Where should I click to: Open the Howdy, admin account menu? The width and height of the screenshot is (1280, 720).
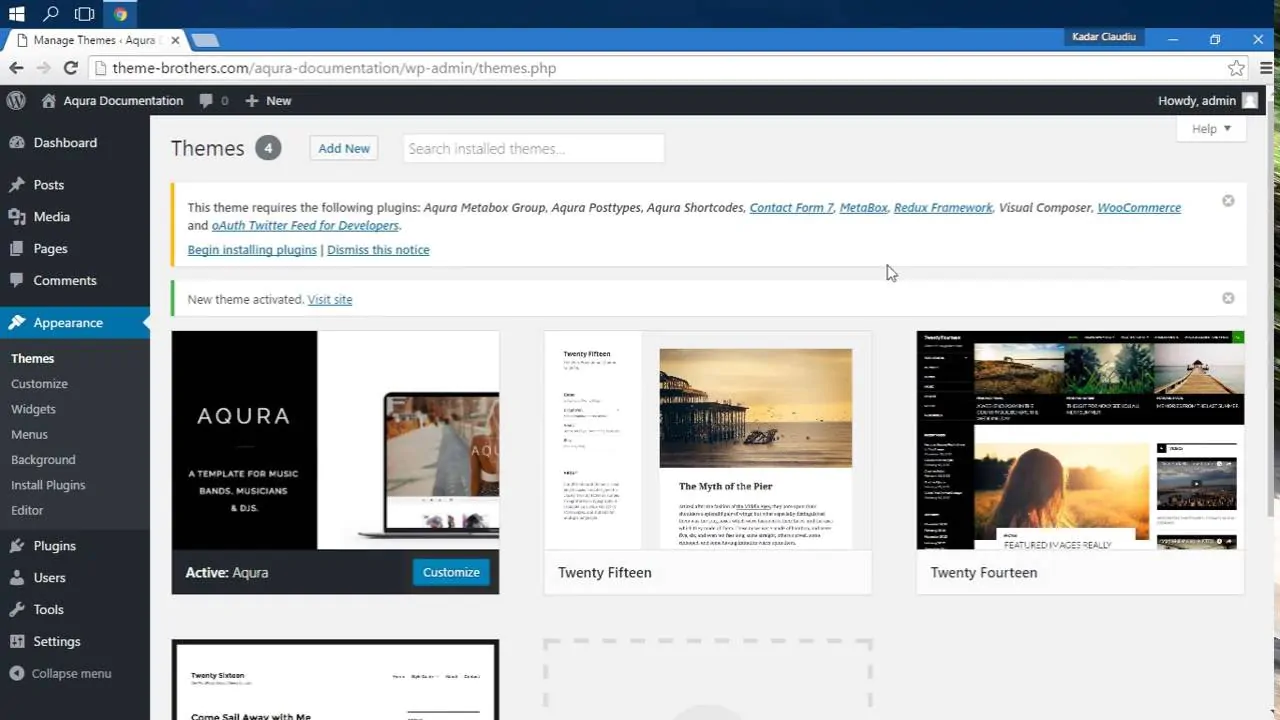[x=1208, y=100]
